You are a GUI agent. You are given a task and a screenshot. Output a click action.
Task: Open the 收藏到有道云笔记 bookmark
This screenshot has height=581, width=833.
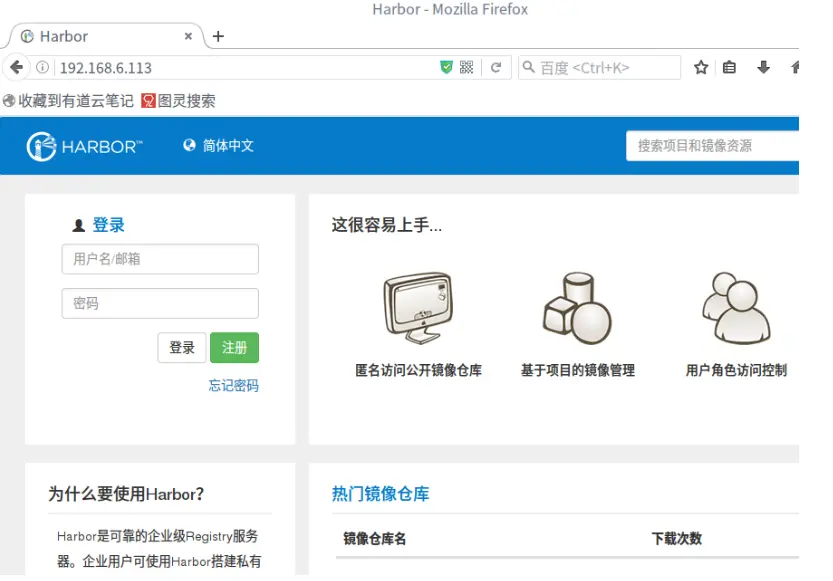[x=69, y=101]
